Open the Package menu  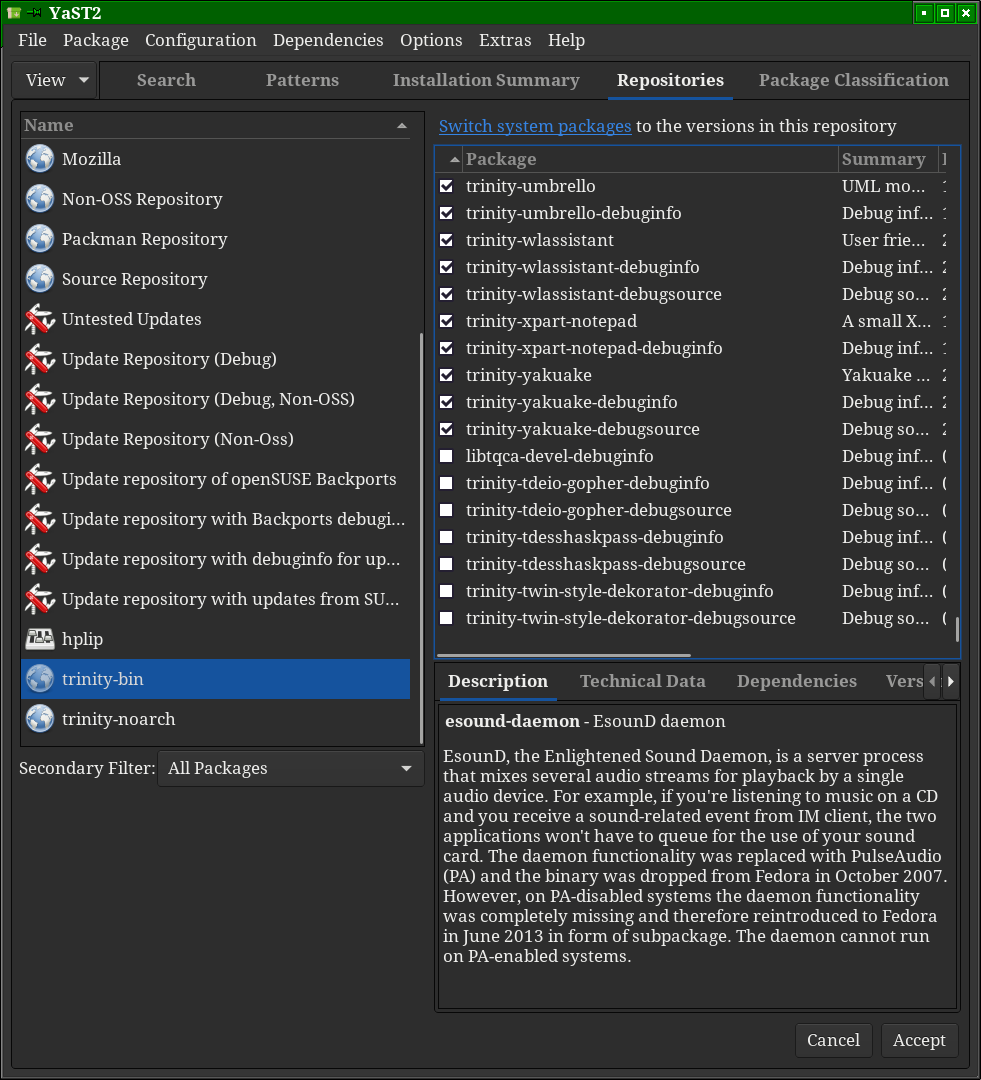96,40
